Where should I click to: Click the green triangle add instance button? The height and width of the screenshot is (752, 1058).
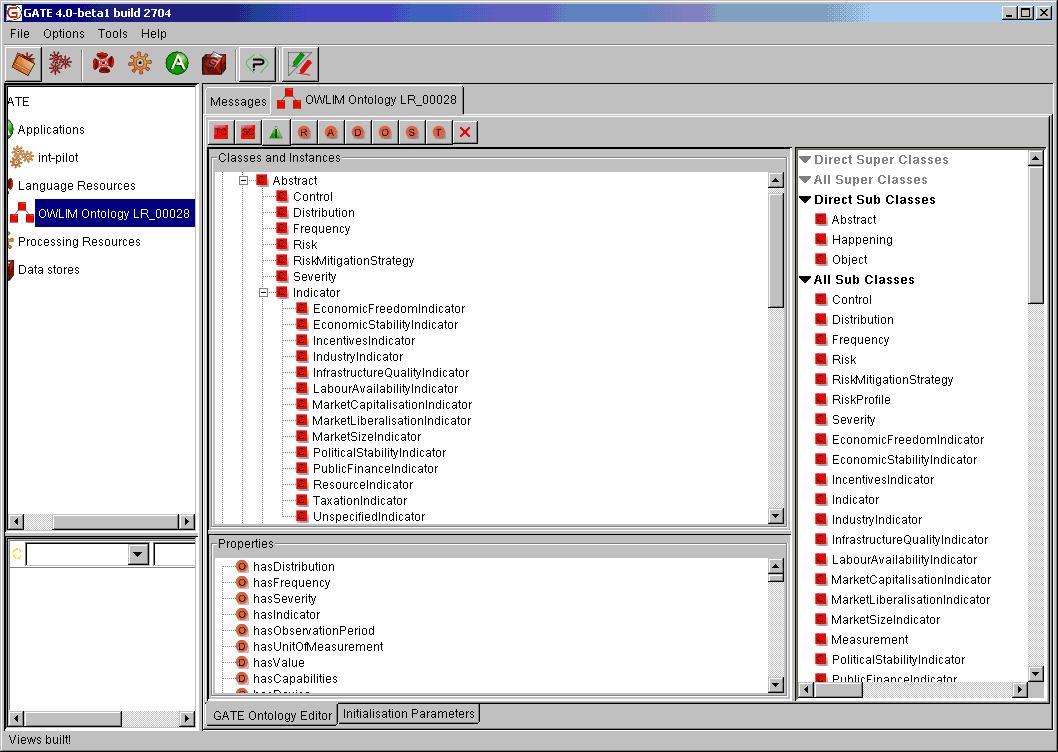click(x=276, y=132)
